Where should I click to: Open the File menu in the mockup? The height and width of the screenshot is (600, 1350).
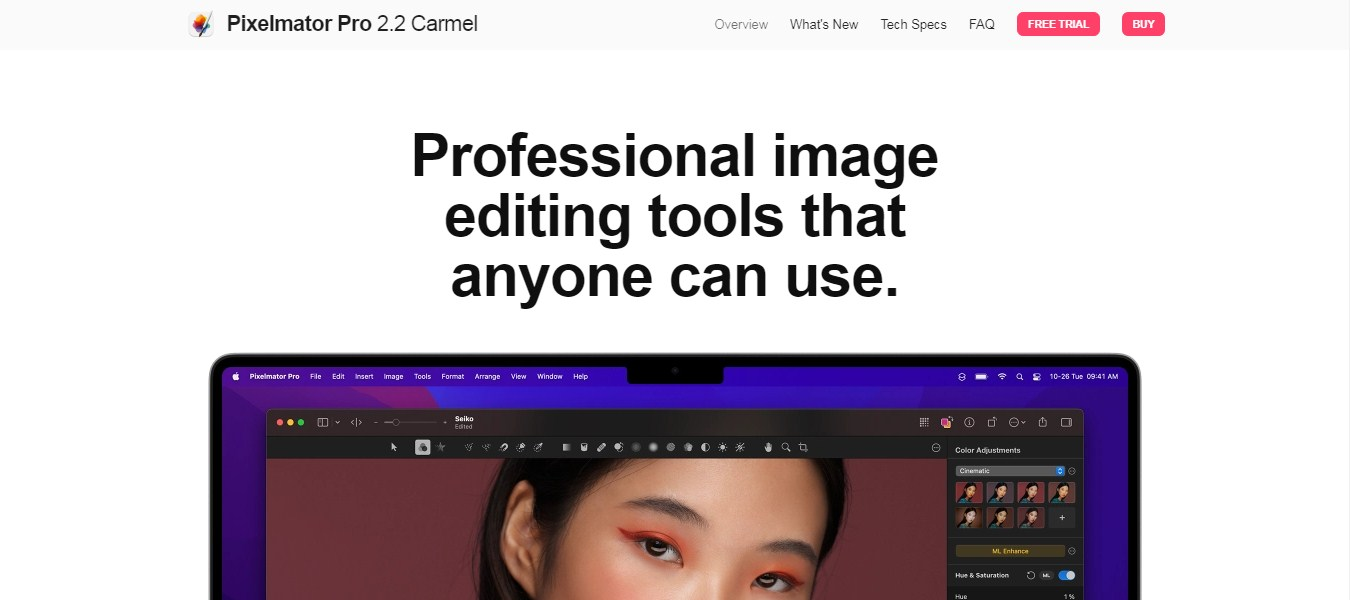[316, 377]
